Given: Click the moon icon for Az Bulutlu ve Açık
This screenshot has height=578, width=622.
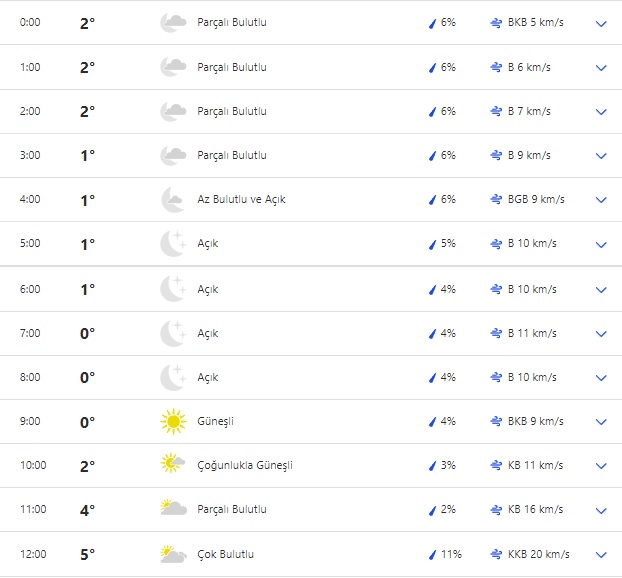Looking at the screenshot, I should coord(173,200).
